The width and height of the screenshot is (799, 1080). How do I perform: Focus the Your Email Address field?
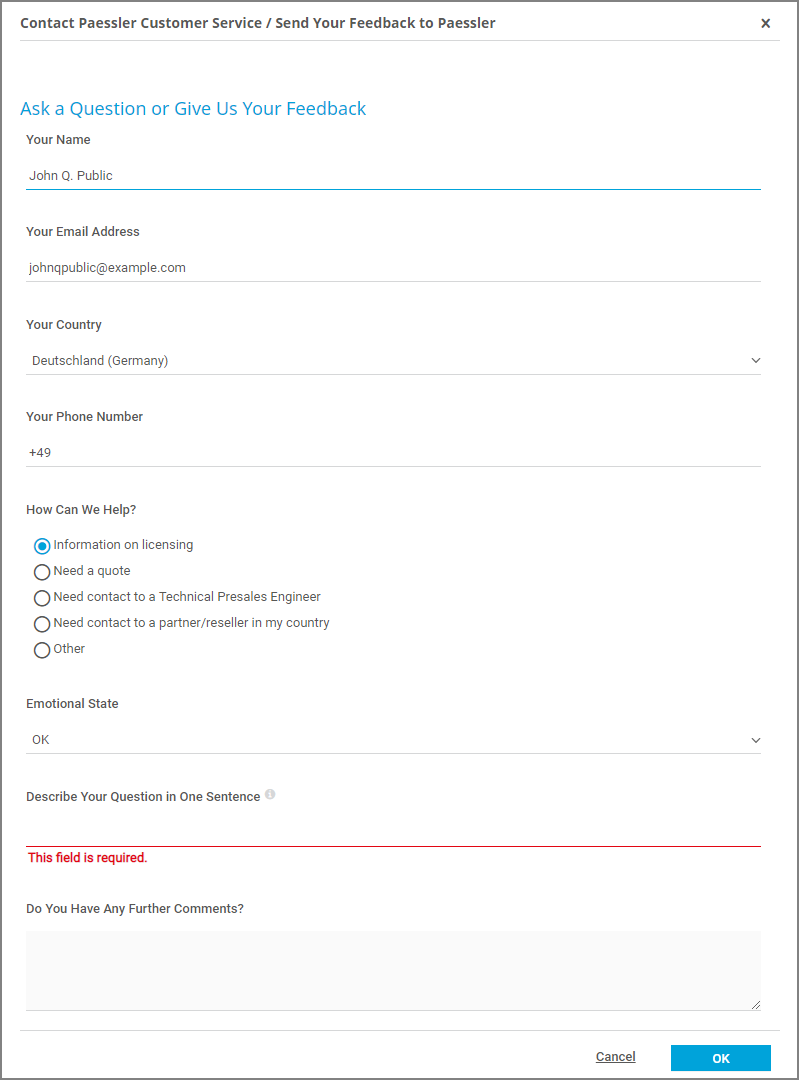point(392,268)
